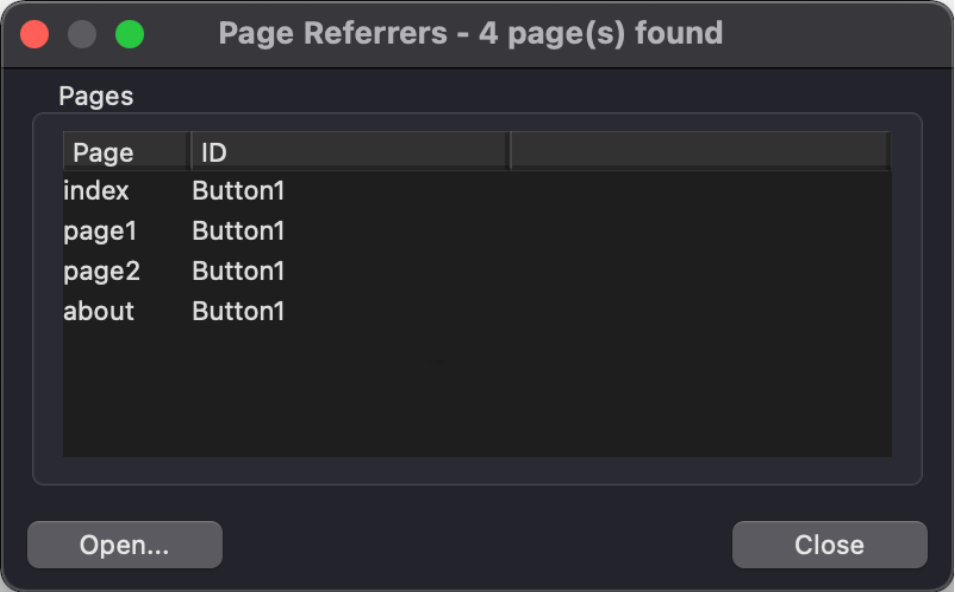The width and height of the screenshot is (955, 593).
Task: Click the empty area below the list rows
Action: (478, 395)
